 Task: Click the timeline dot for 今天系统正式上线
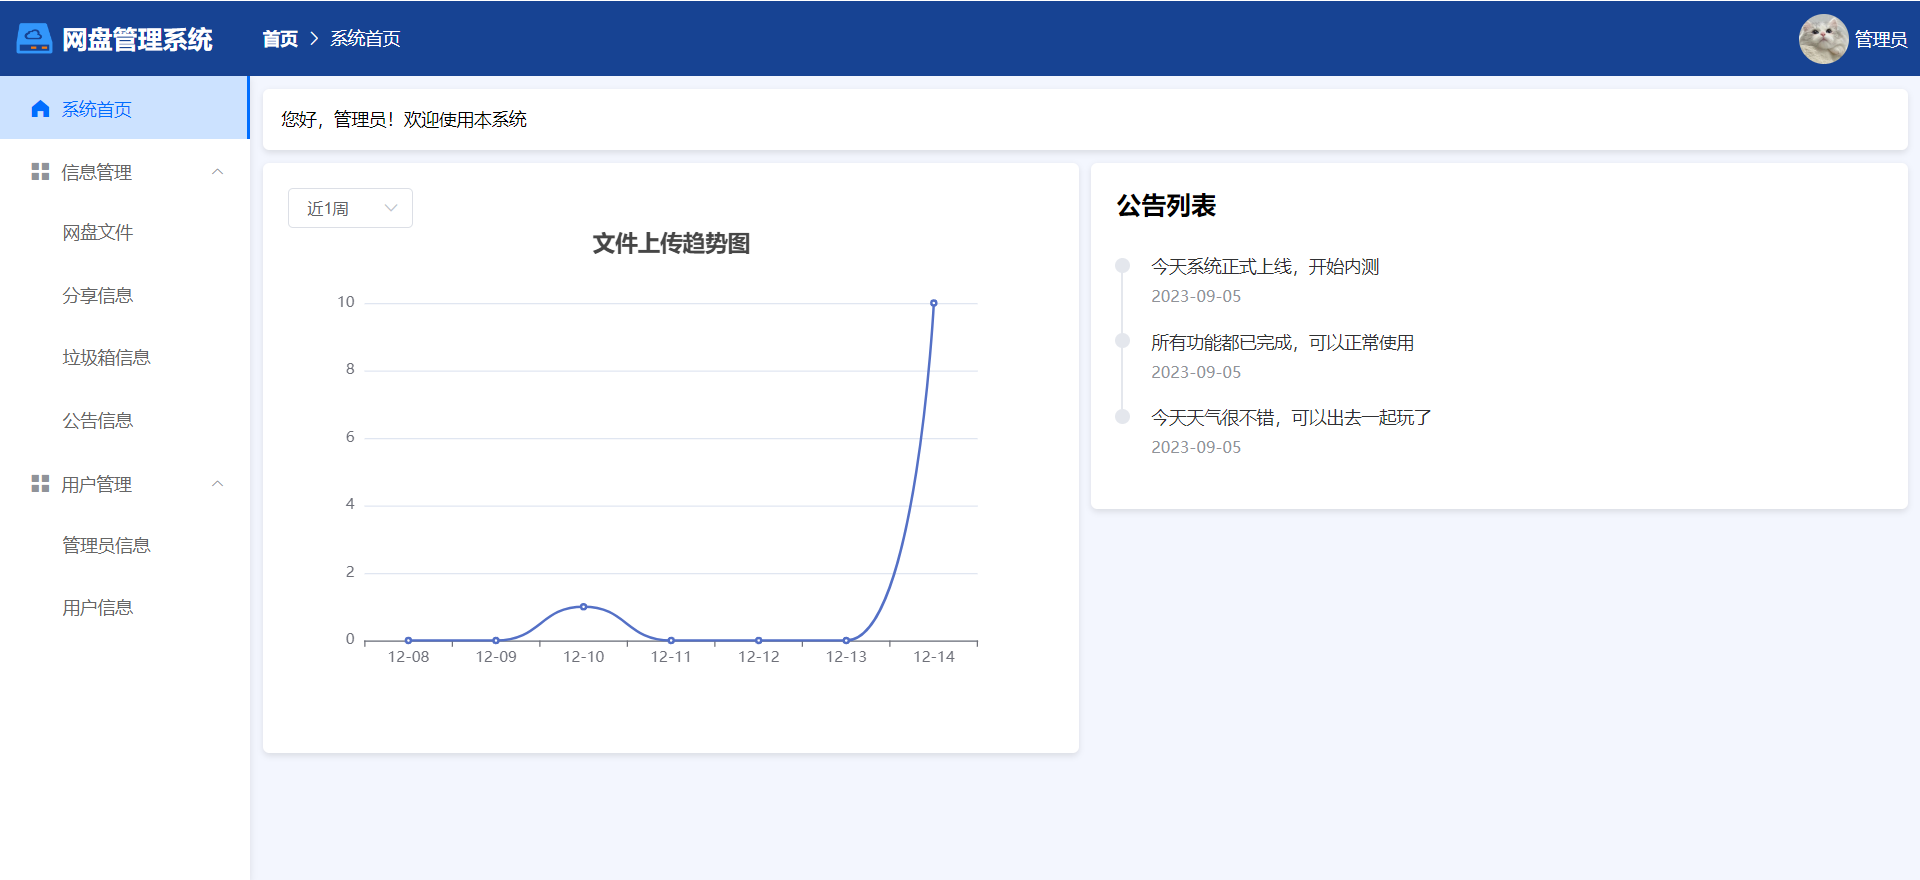(x=1122, y=266)
